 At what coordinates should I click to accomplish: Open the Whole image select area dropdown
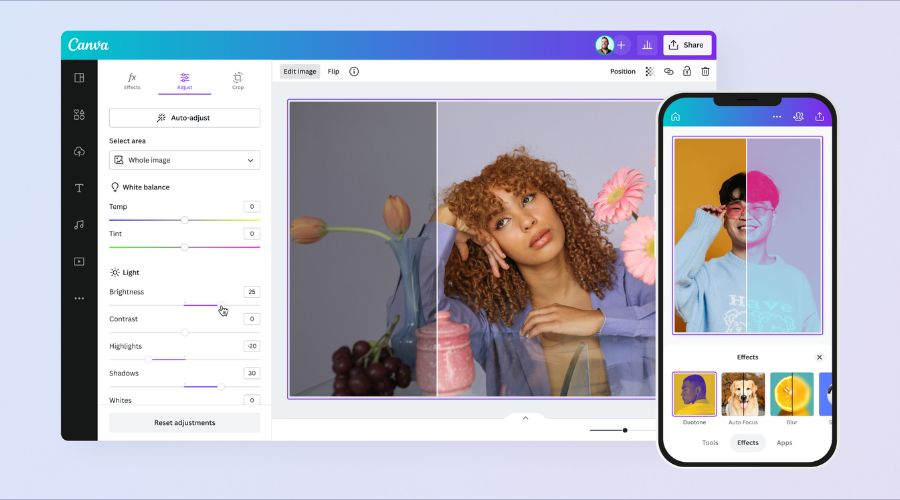tap(184, 160)
